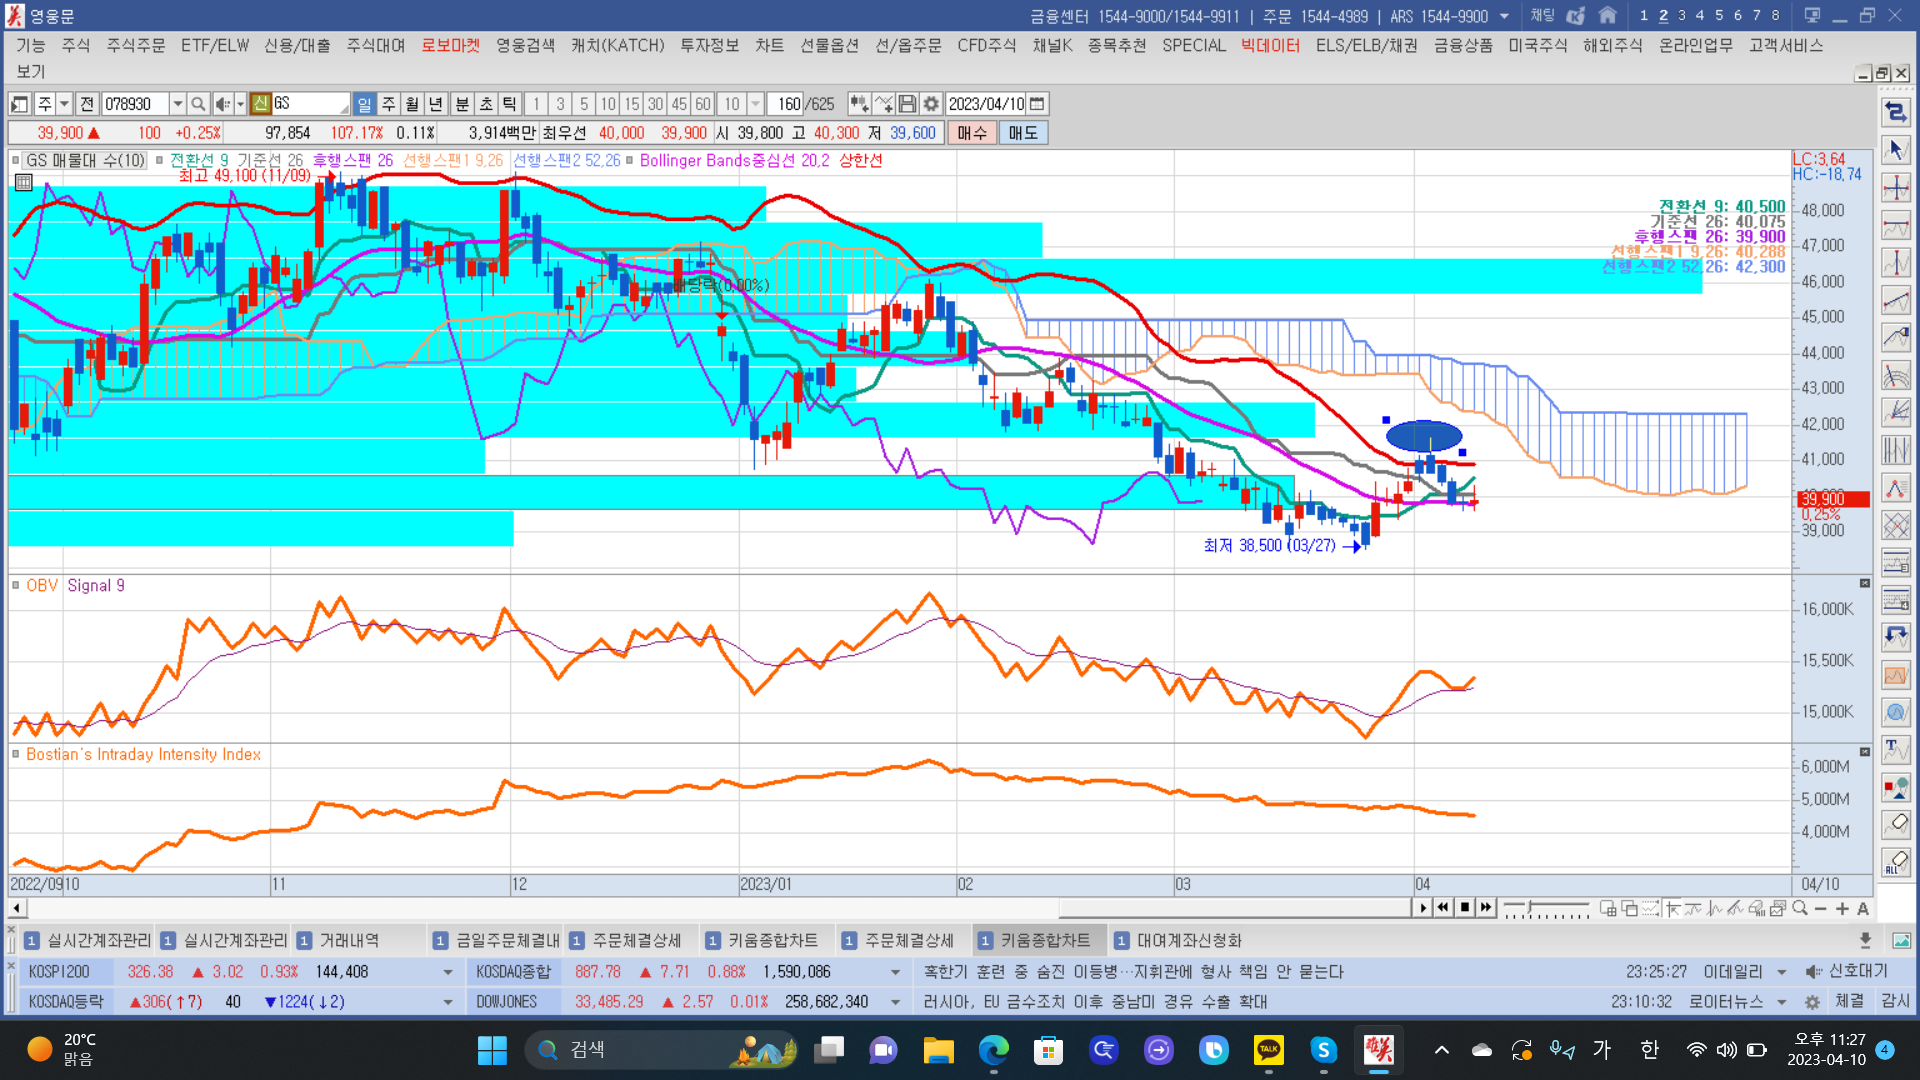1920x1080 pixels.
Task: Open chart settings gear in toolbar
Action: click(x=931, y=104)
